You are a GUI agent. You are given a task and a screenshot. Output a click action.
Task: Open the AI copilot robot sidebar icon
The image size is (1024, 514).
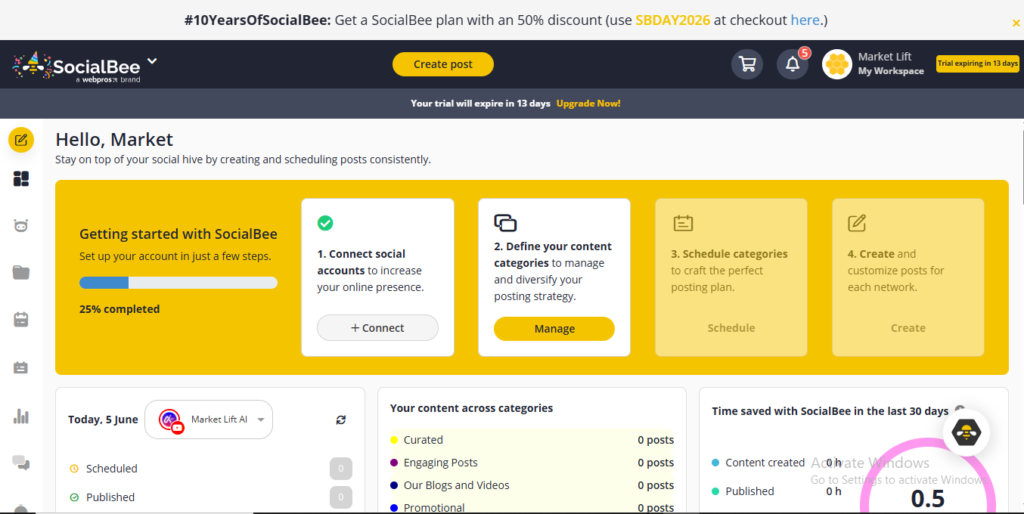[21, 226]
